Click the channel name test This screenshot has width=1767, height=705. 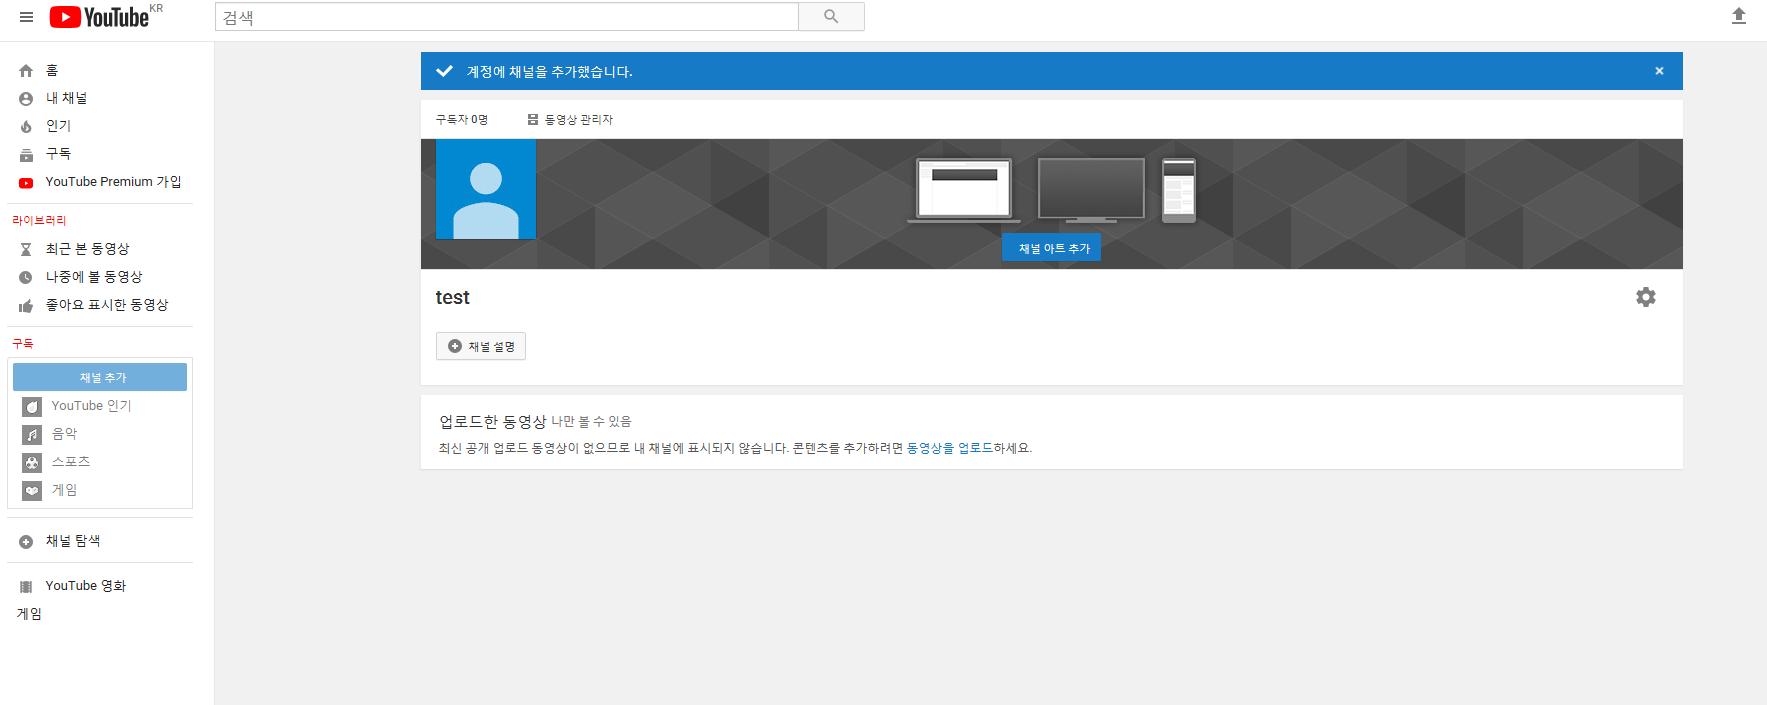click(452, 297)
